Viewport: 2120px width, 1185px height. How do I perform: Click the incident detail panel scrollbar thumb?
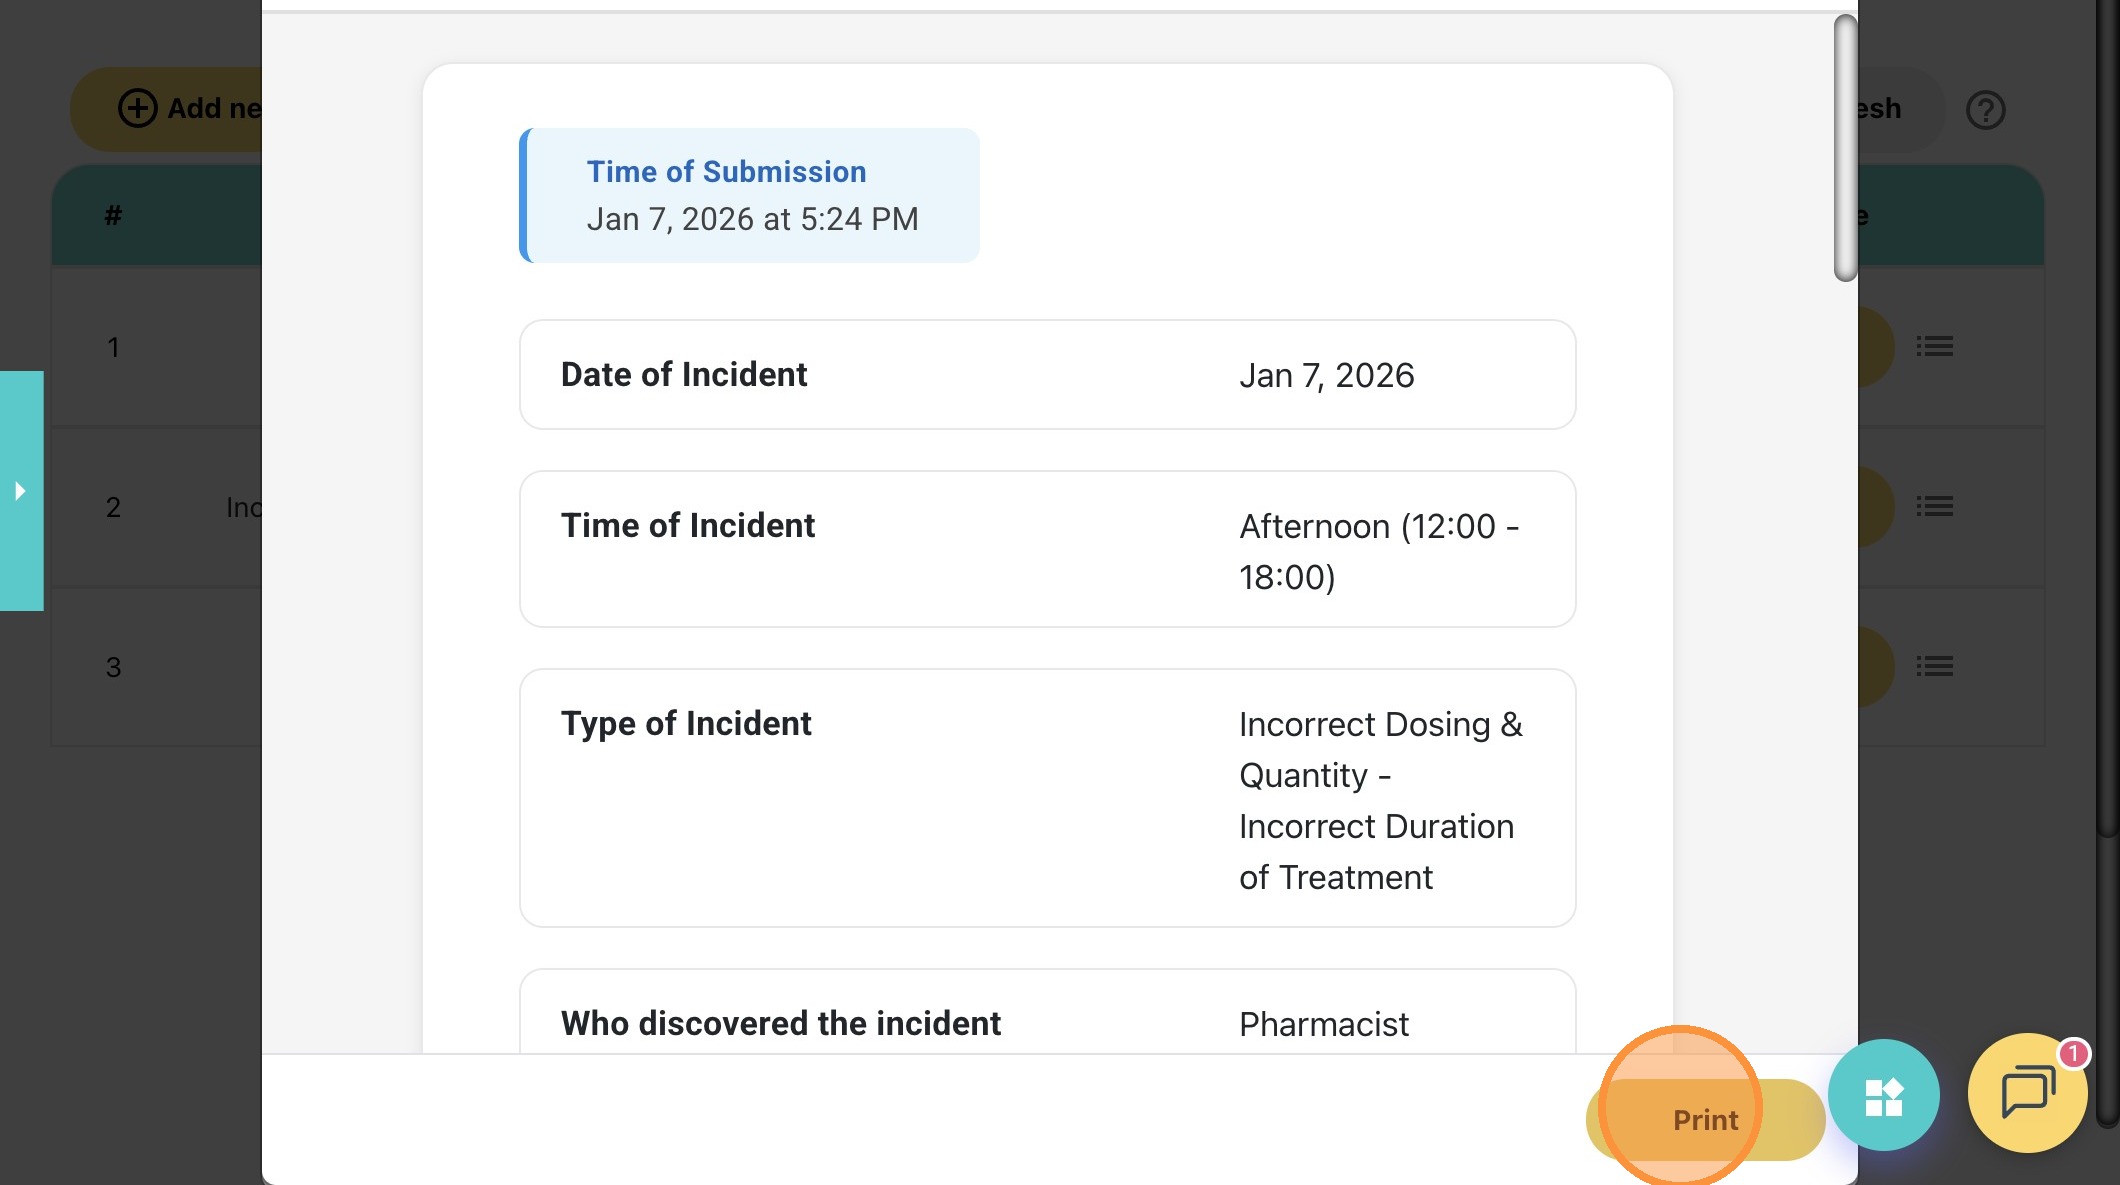coord(1845,148)
